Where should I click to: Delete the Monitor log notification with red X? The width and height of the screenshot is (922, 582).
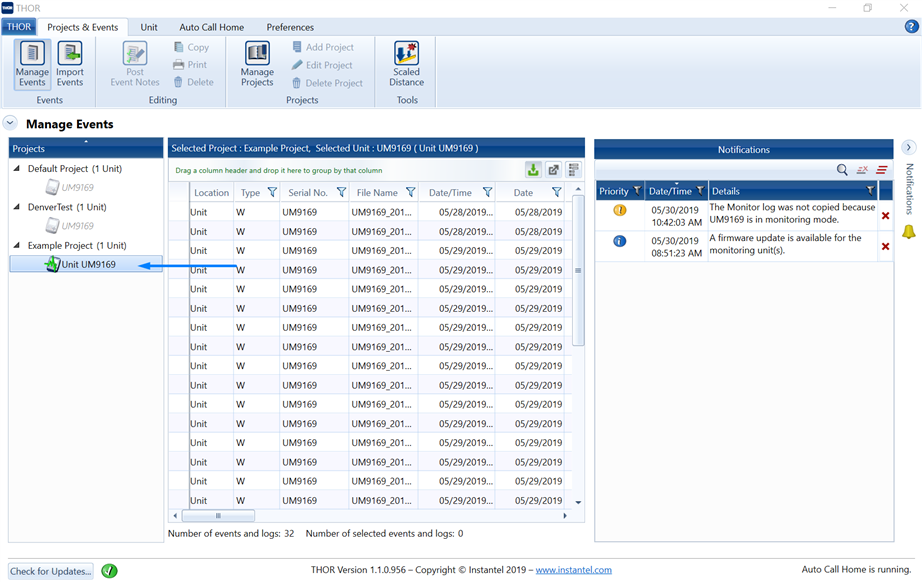[885, 215]
